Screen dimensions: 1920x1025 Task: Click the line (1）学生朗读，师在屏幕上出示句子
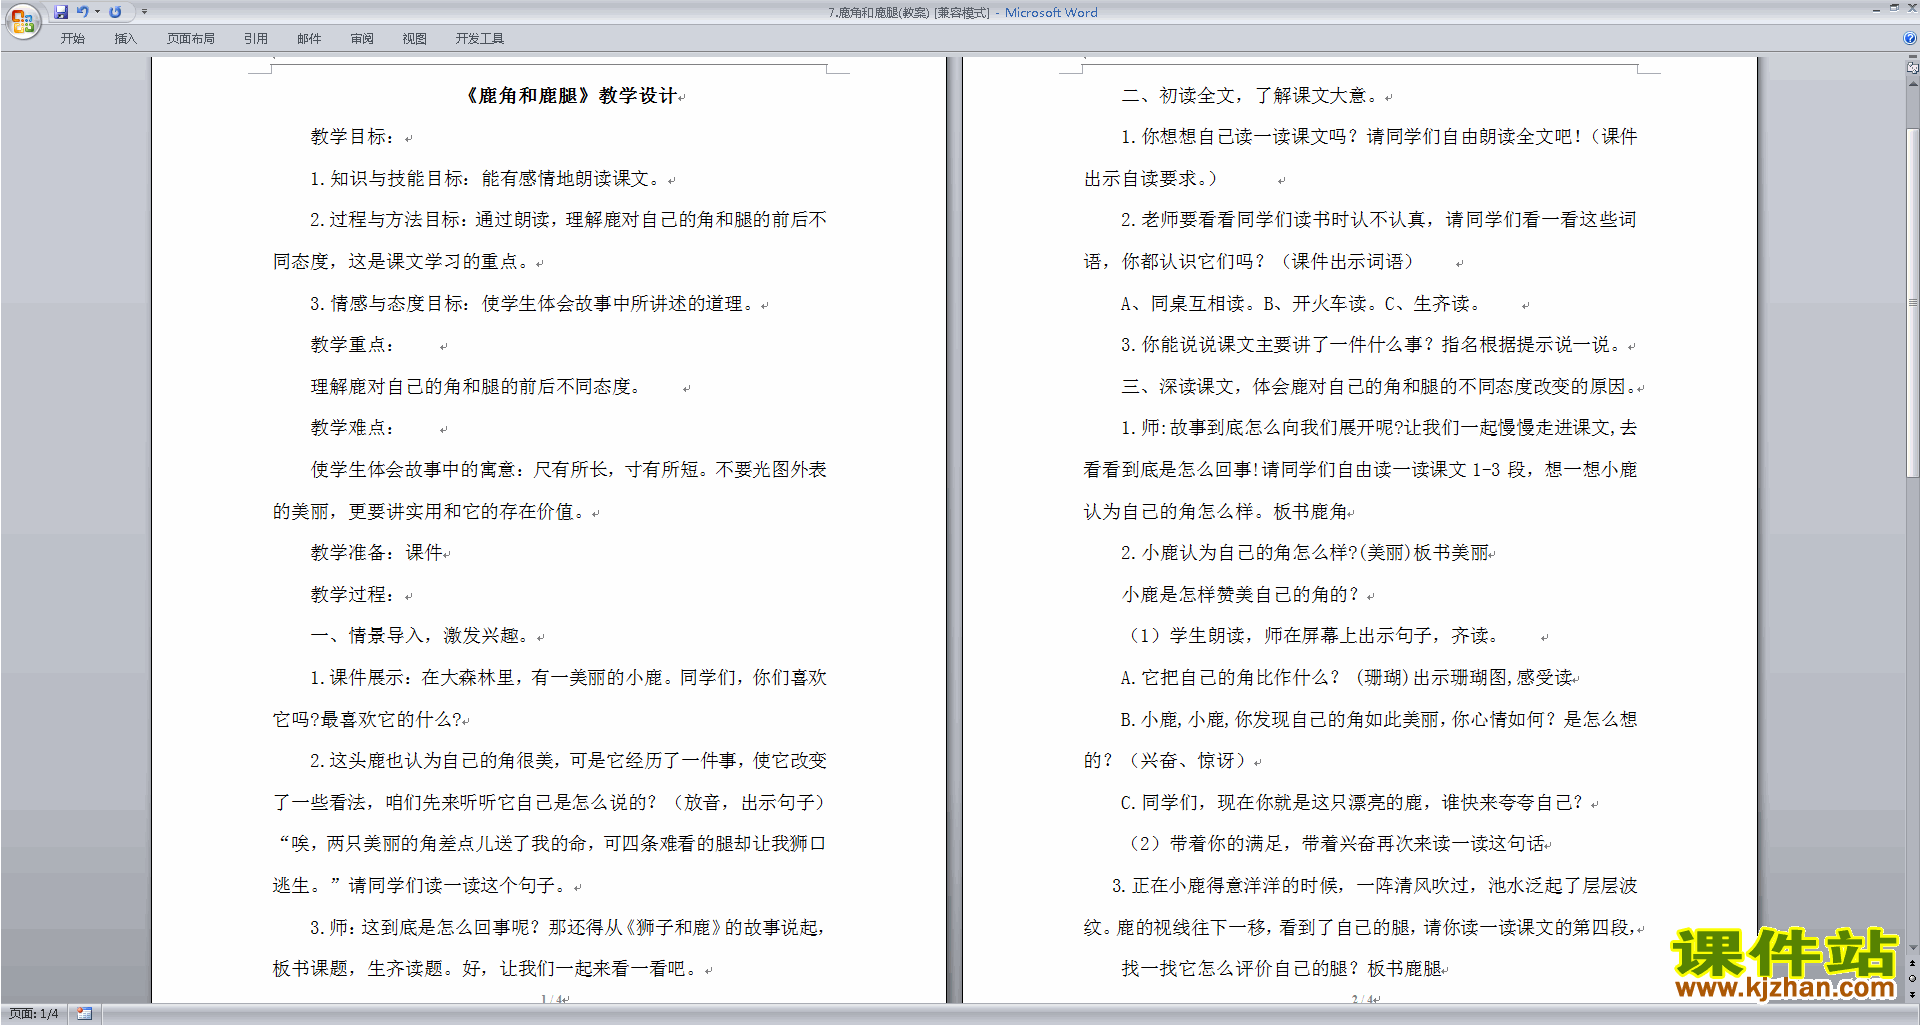tap(1310, 636)
